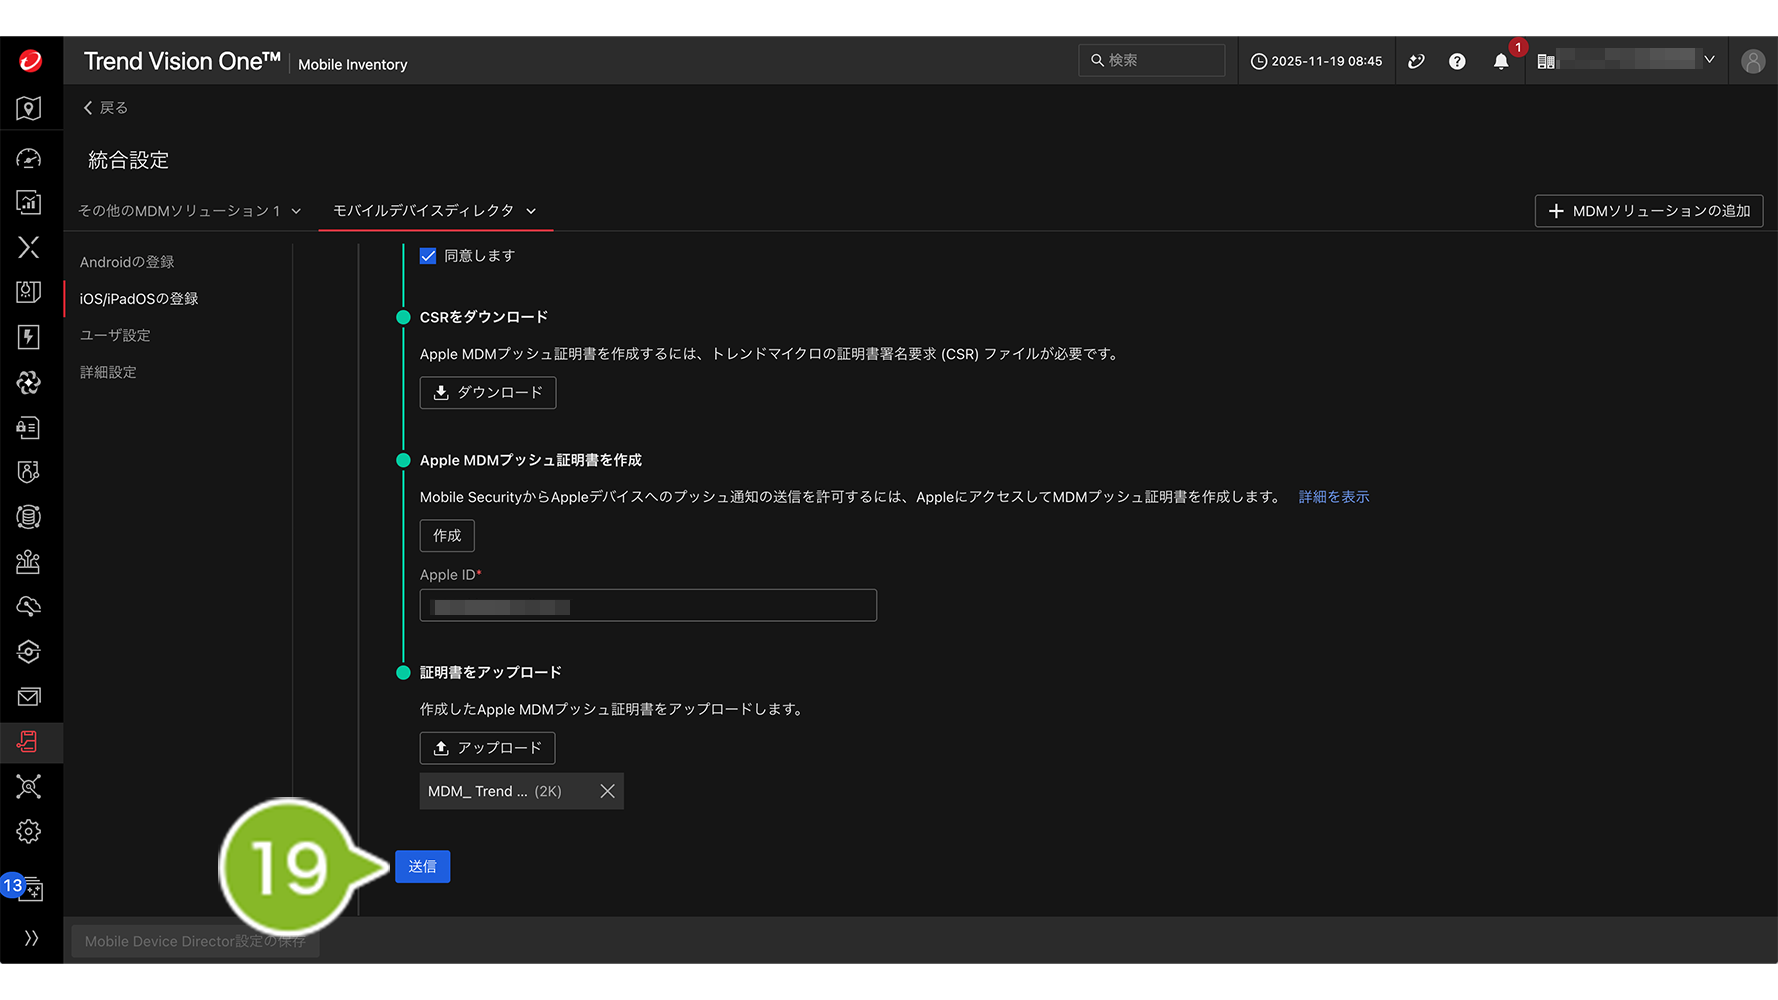Screen dimensions: 1778x1000
Task: Open the help question mark icon
Action: [x=1457, y=62]
